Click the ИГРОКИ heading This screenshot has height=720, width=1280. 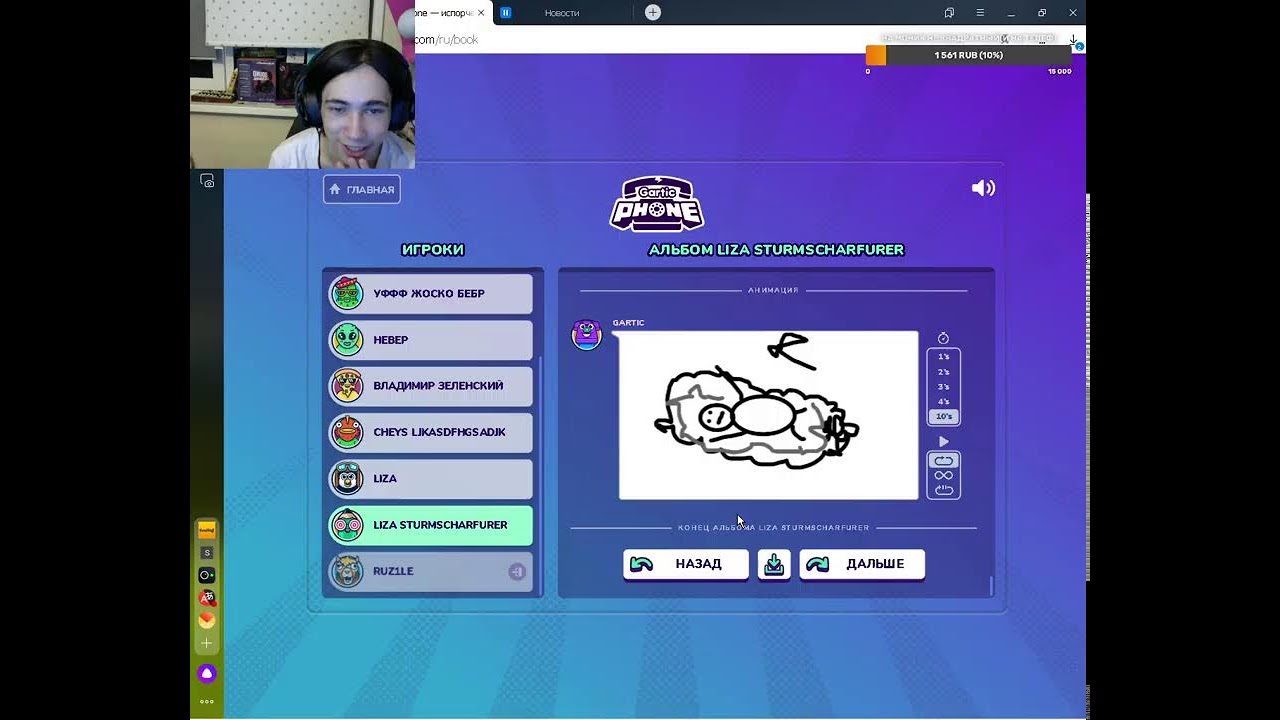(432, 250)
